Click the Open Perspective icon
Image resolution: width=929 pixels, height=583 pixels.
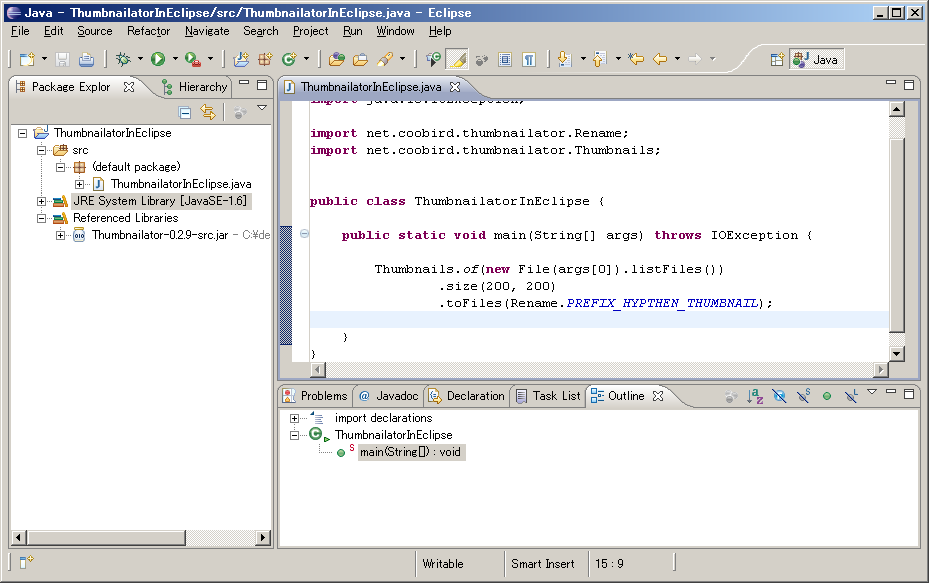(777, 59)
